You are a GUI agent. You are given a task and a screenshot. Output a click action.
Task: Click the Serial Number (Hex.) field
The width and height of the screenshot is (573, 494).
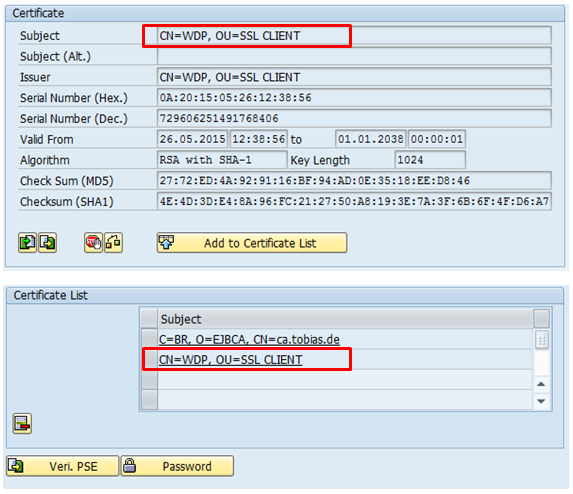pyautogui.click(x=354, y=98)
